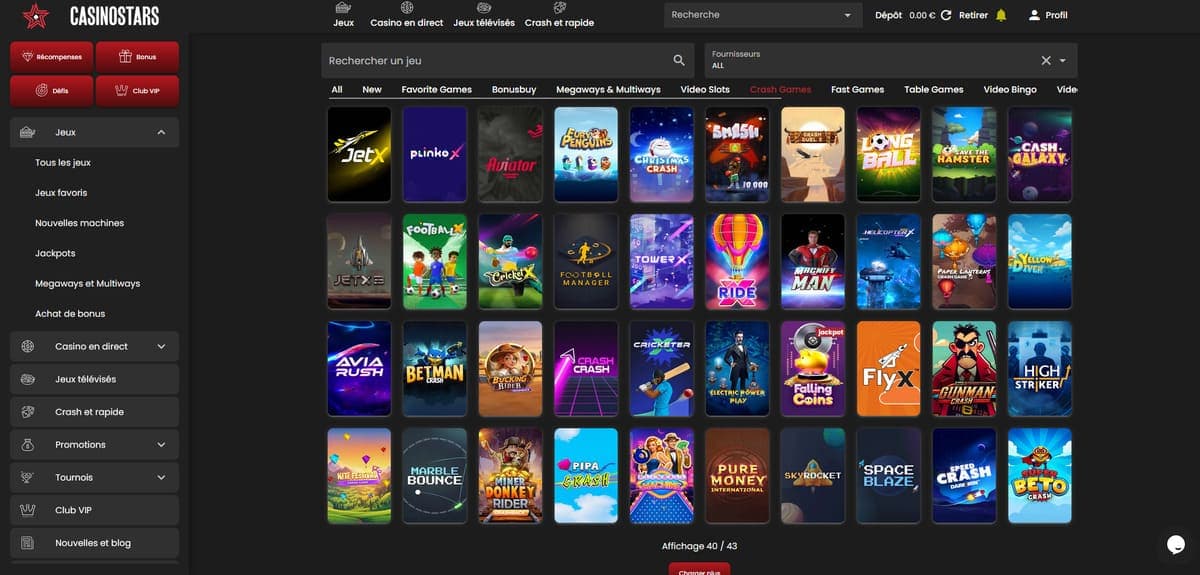This screenshot has height=575, width=1200.
Task: Open the Profil user icon
Action: (x=1034, y=15)
